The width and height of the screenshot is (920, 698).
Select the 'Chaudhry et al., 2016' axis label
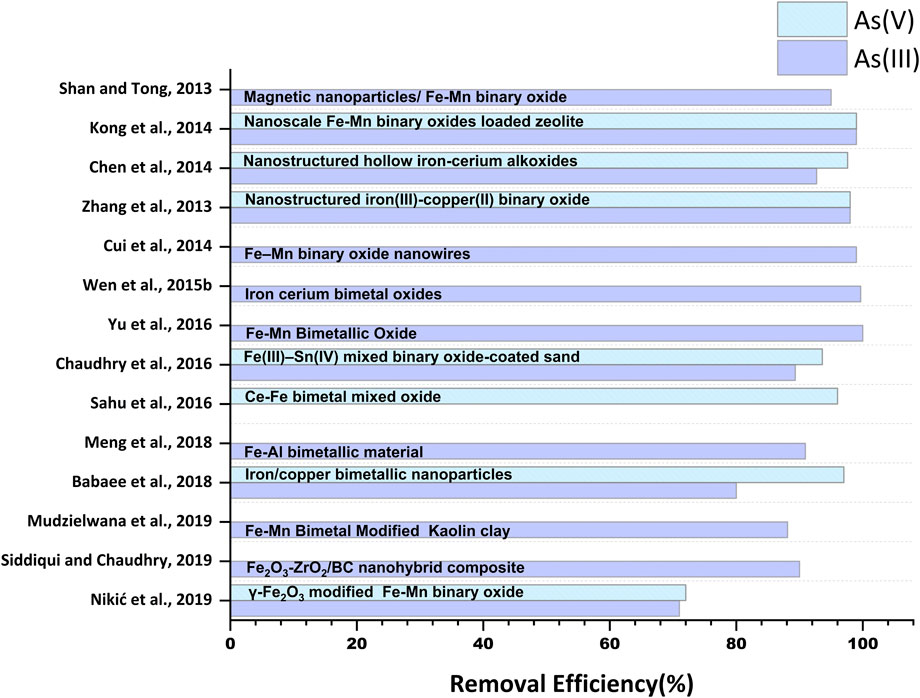134,364
